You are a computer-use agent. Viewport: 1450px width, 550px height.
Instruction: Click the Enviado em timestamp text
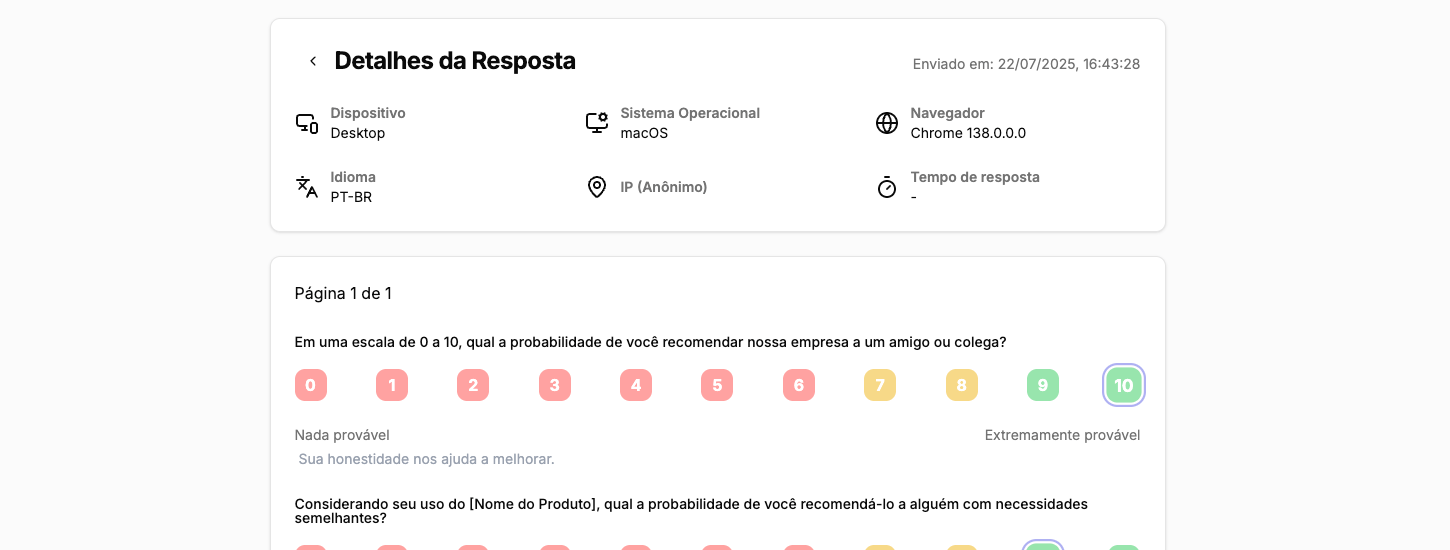(1026, 64)
